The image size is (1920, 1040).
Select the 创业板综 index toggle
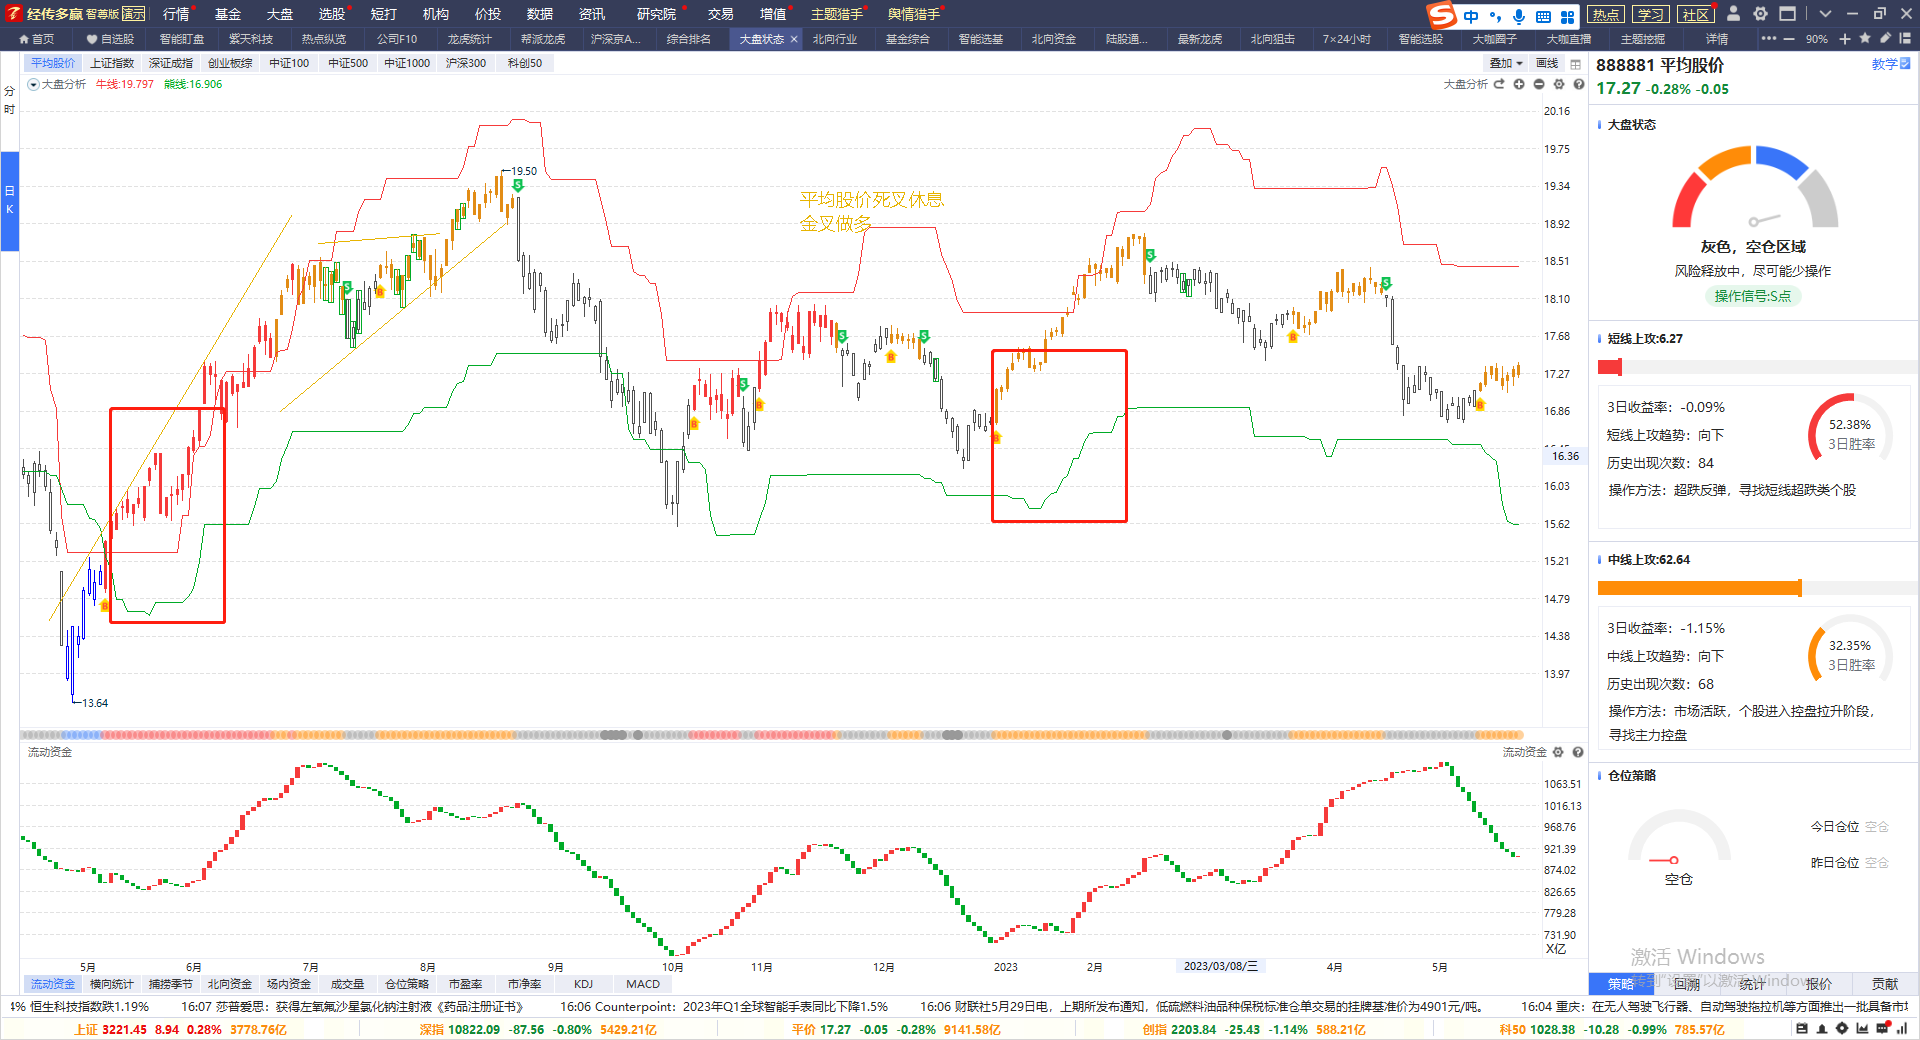point(230,63)
